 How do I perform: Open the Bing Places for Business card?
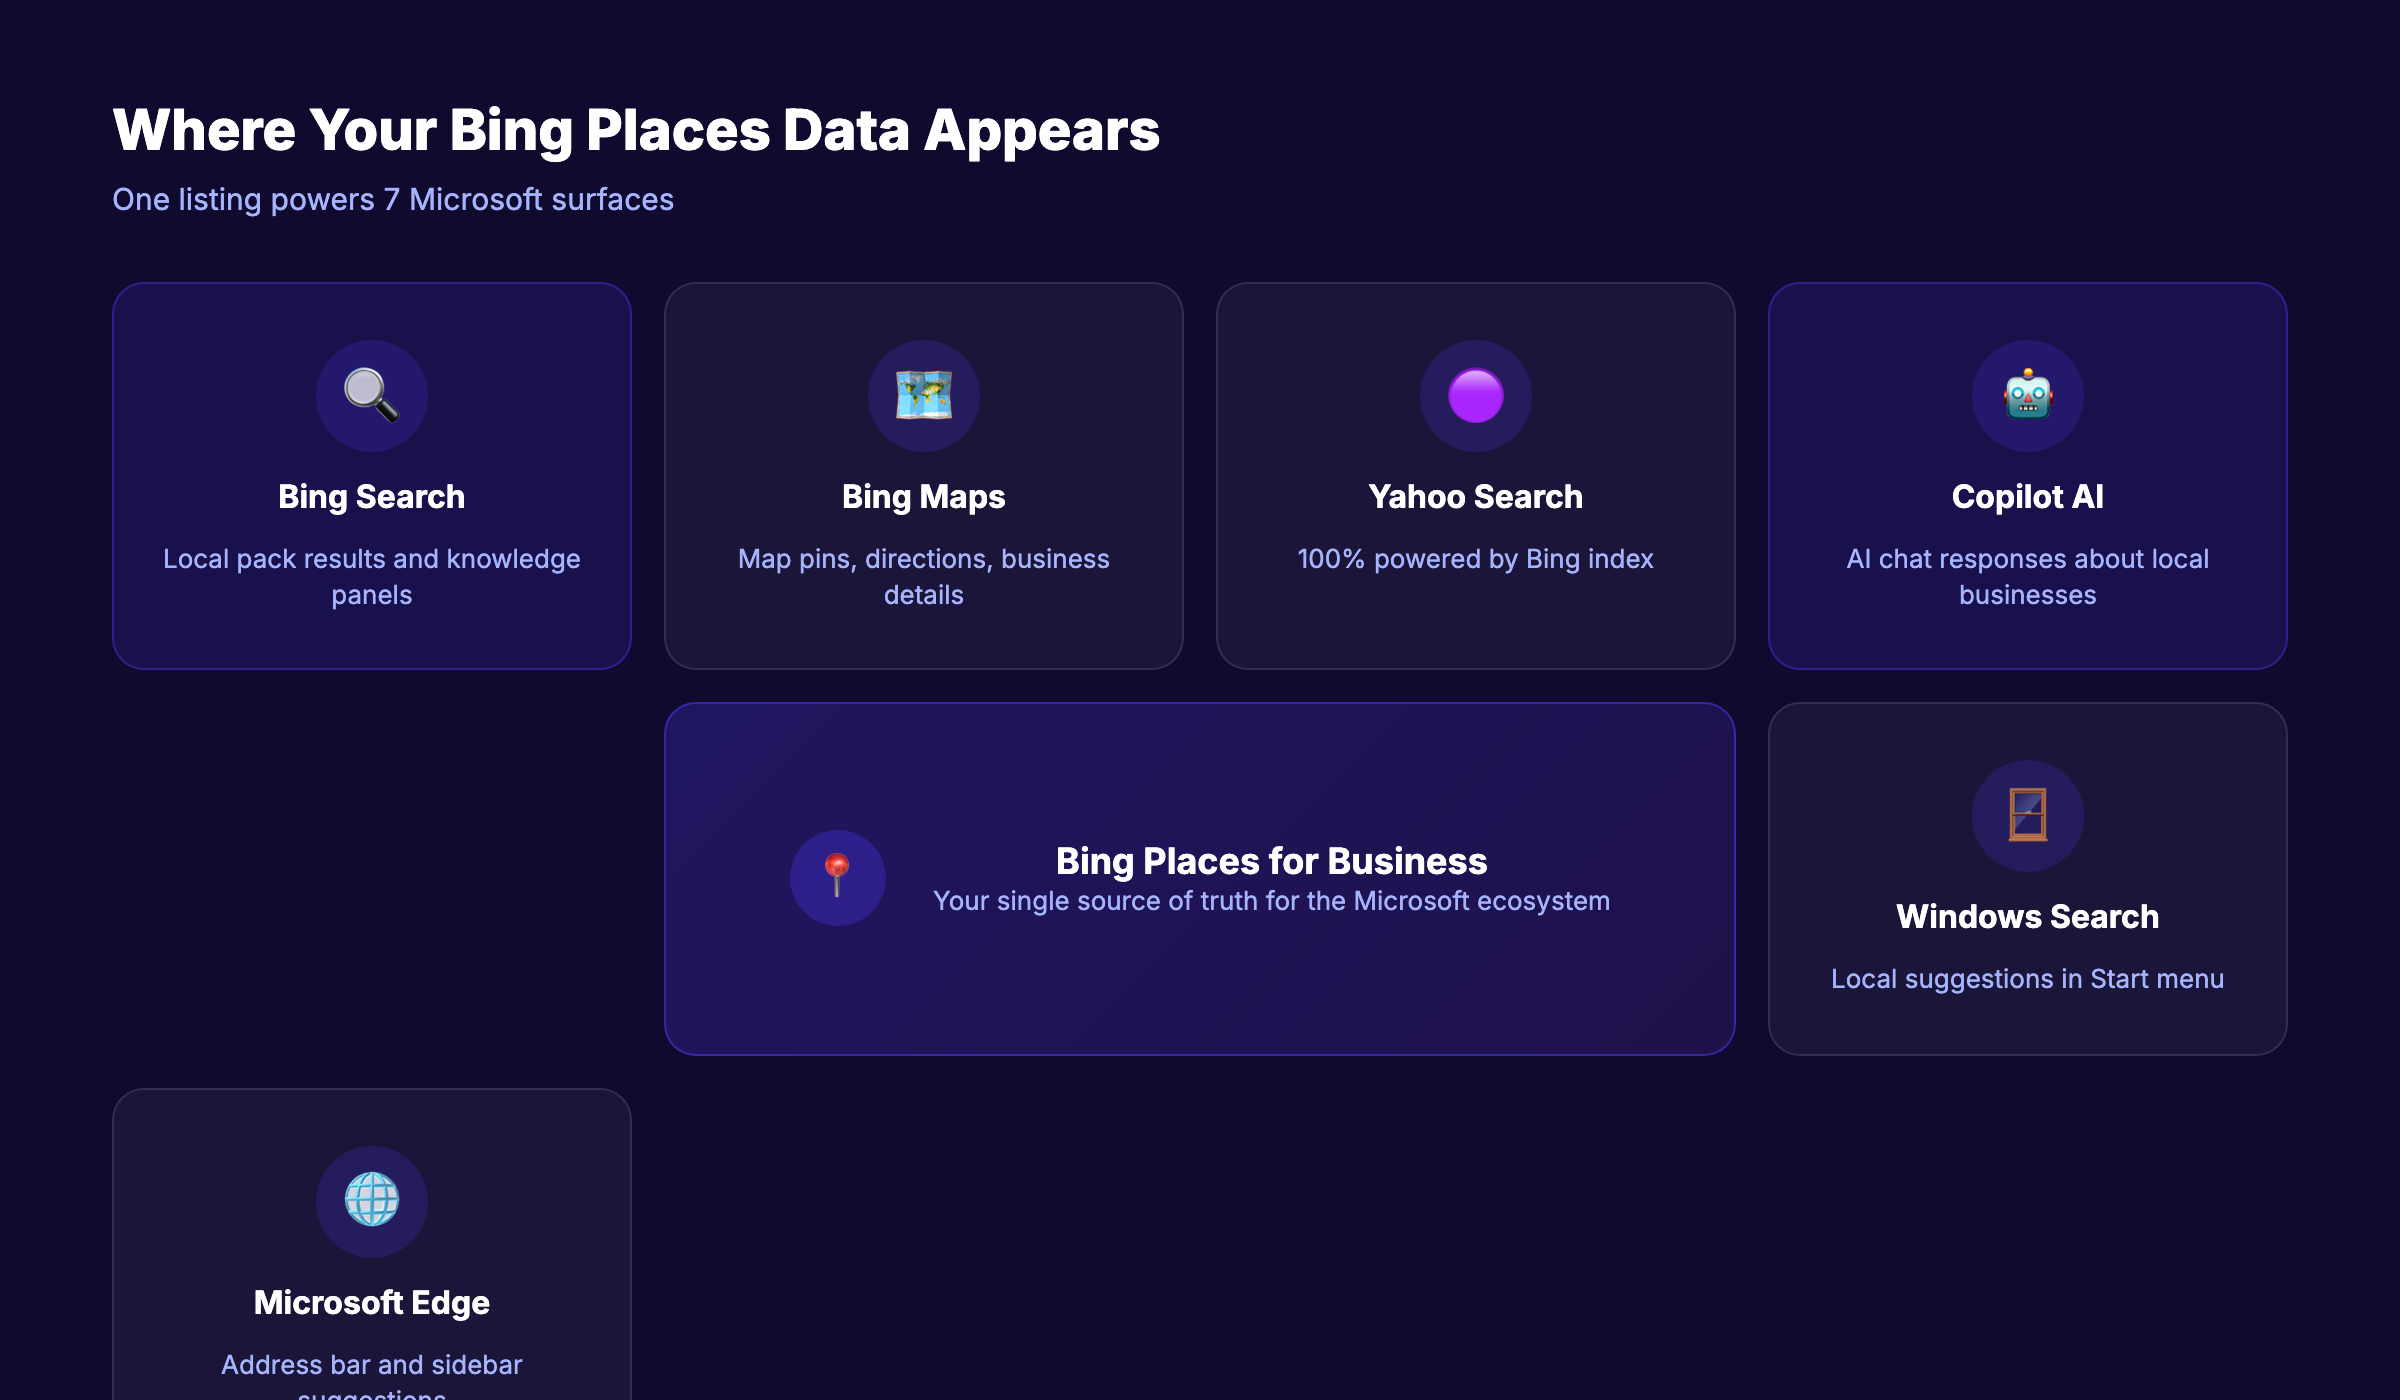tap(1200, 878)
